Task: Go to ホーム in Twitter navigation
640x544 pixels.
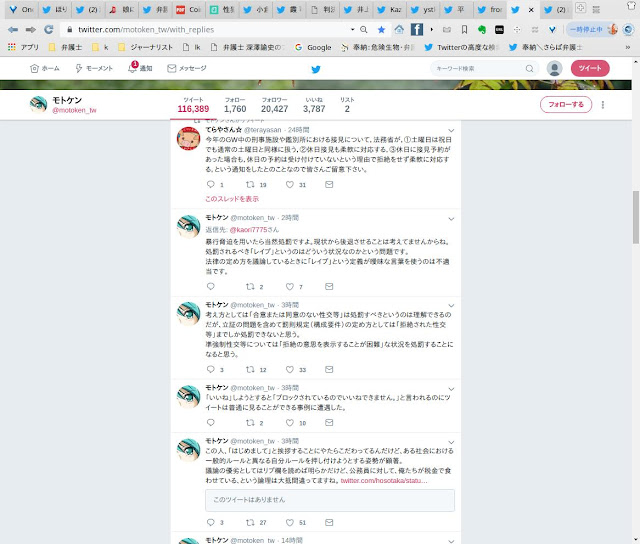Action: (45, 68)
